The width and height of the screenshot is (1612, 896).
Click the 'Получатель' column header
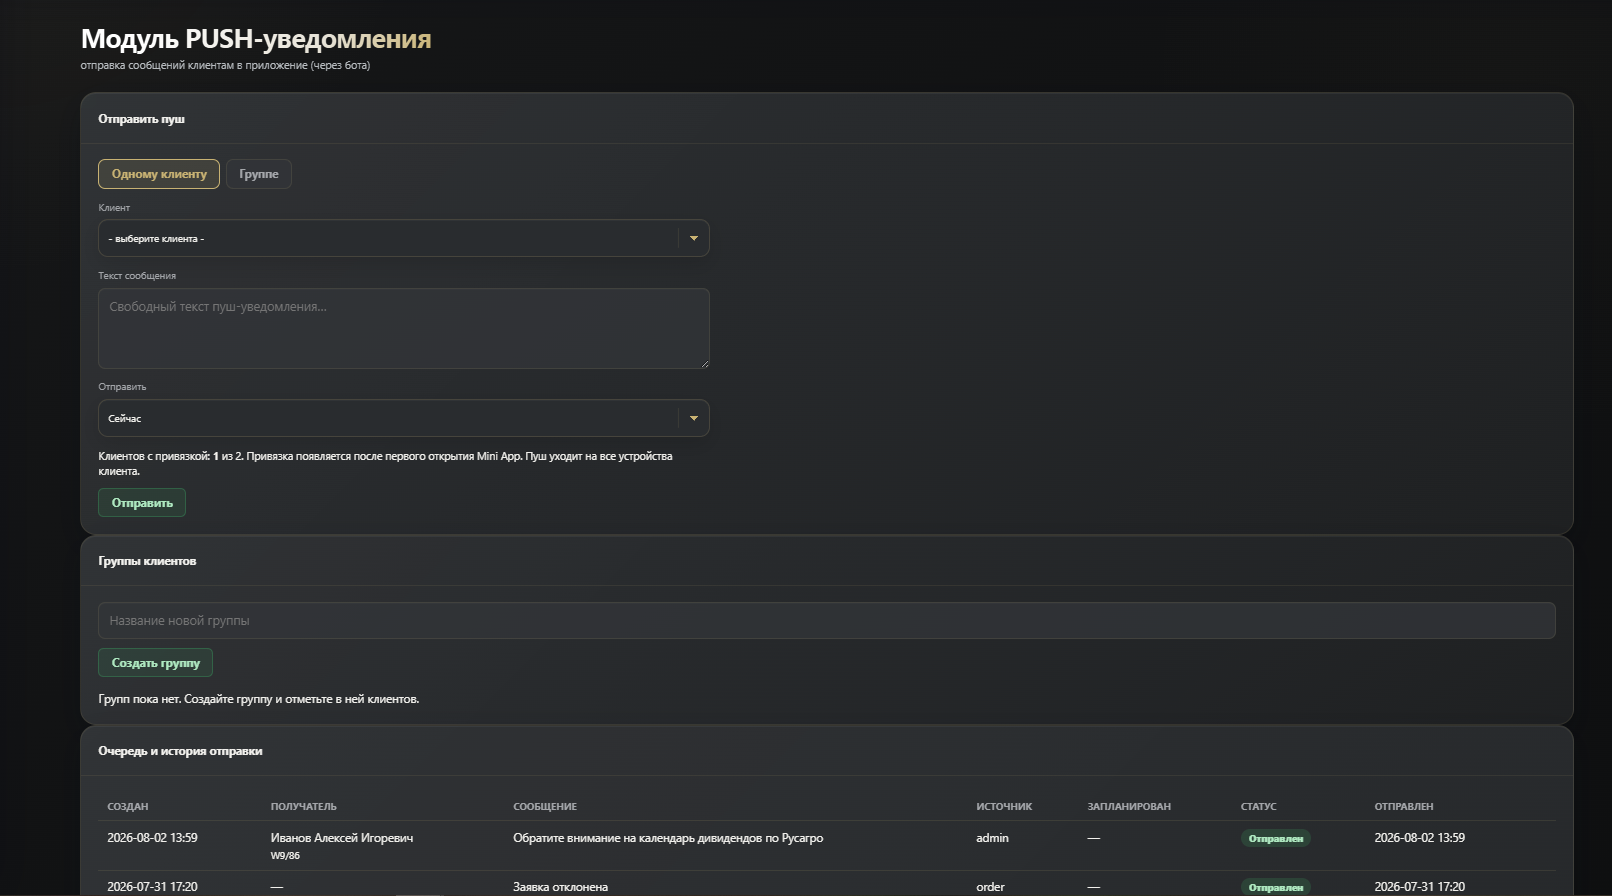304,806
